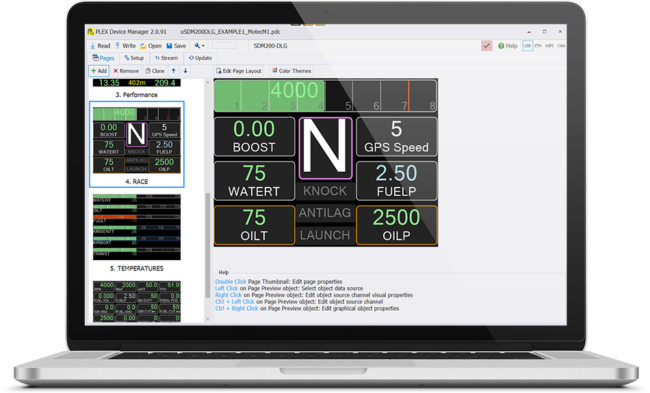Toggle the ETH connection mode
This screenshot has height=393, width=650.
click(x=538, y=46)
